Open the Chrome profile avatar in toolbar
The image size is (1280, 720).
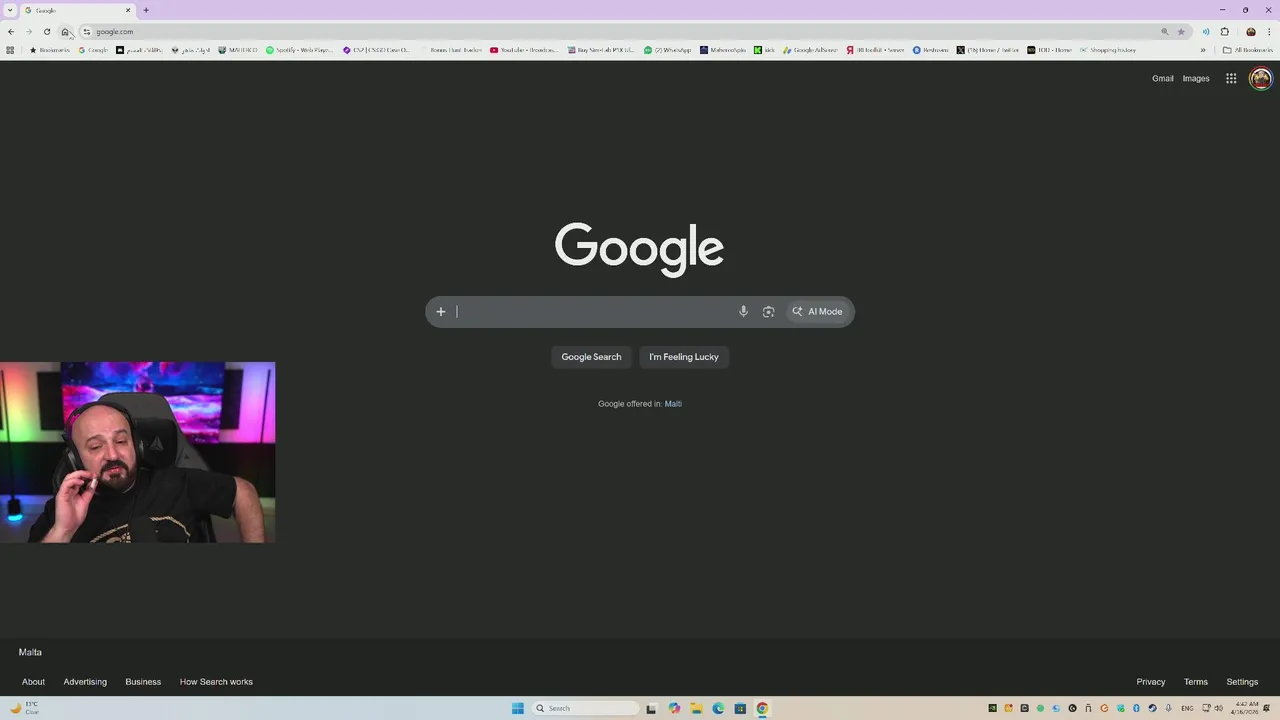(x=1251, y=31)
